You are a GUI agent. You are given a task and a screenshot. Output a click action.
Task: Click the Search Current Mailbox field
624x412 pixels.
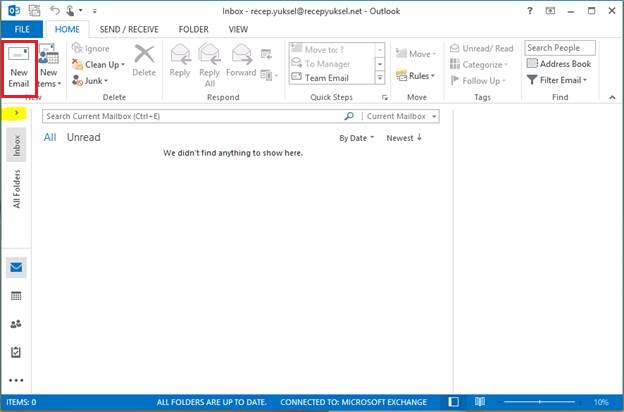[193, 116]
